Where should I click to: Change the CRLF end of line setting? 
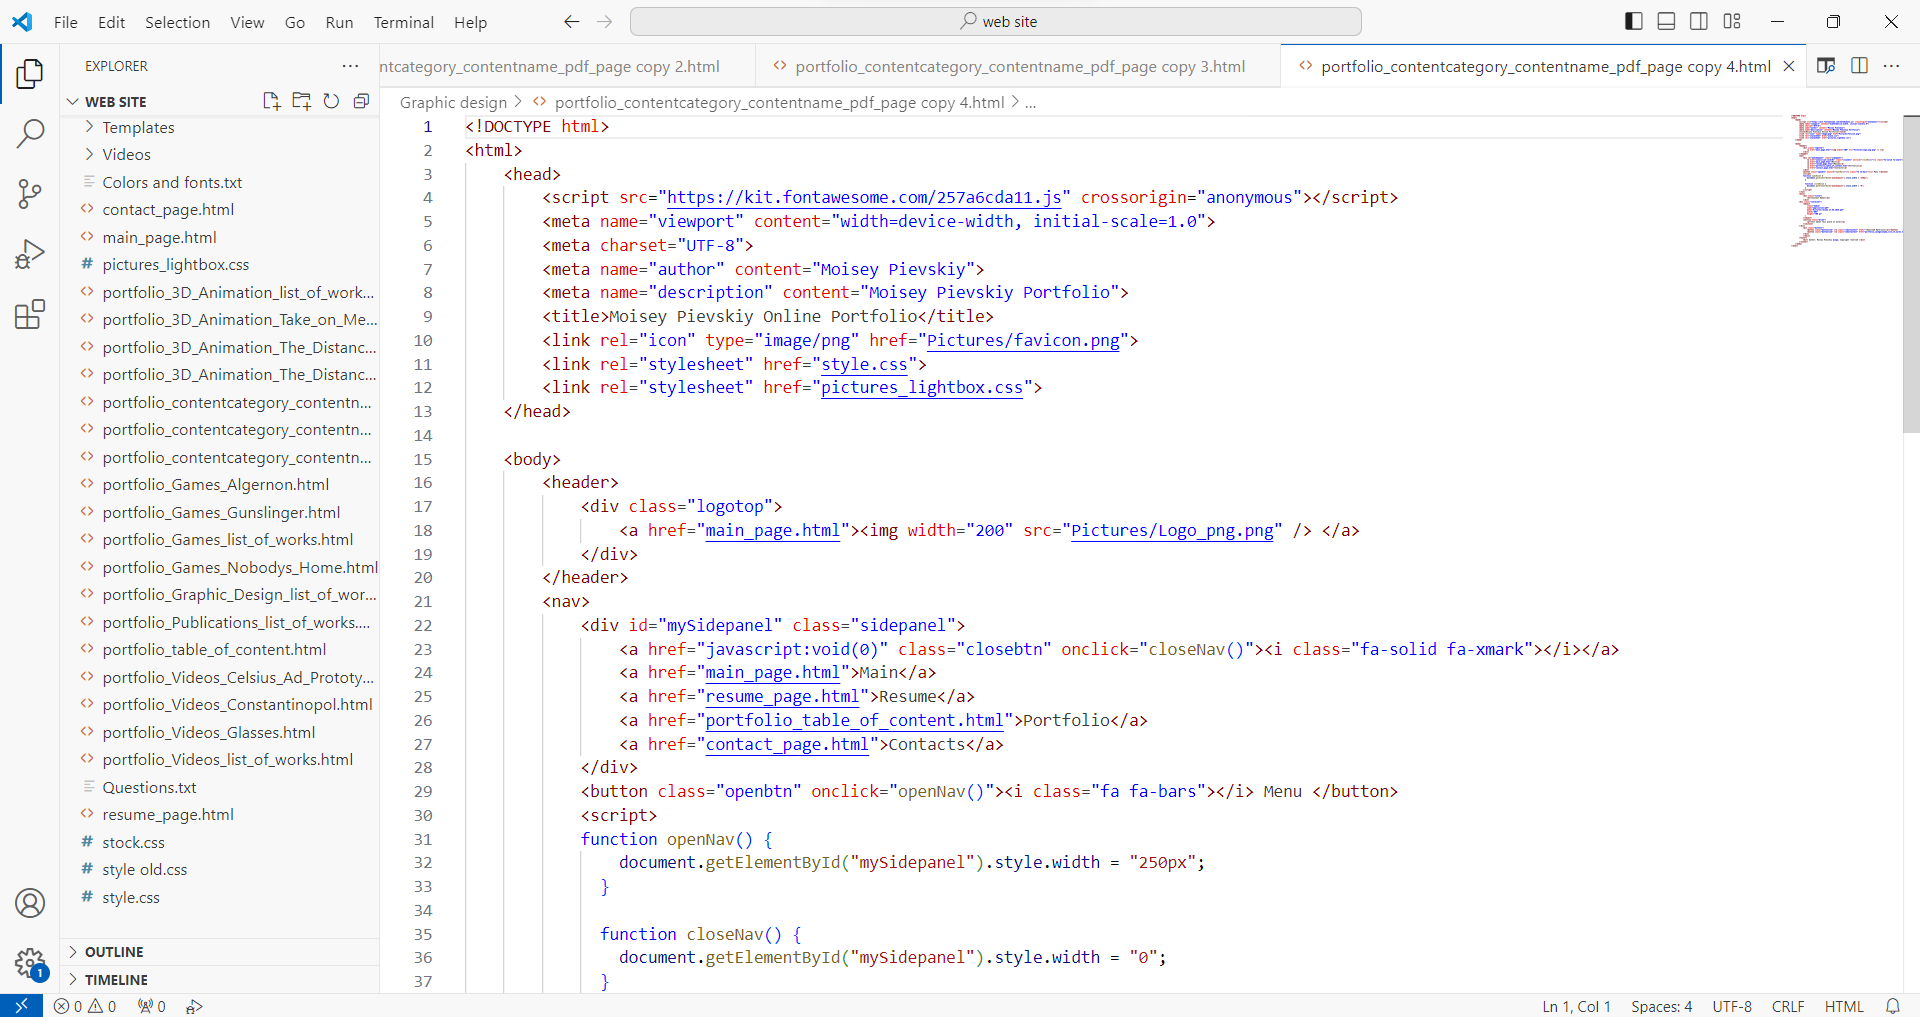pyautogui.click(x=1788, y=1006)
